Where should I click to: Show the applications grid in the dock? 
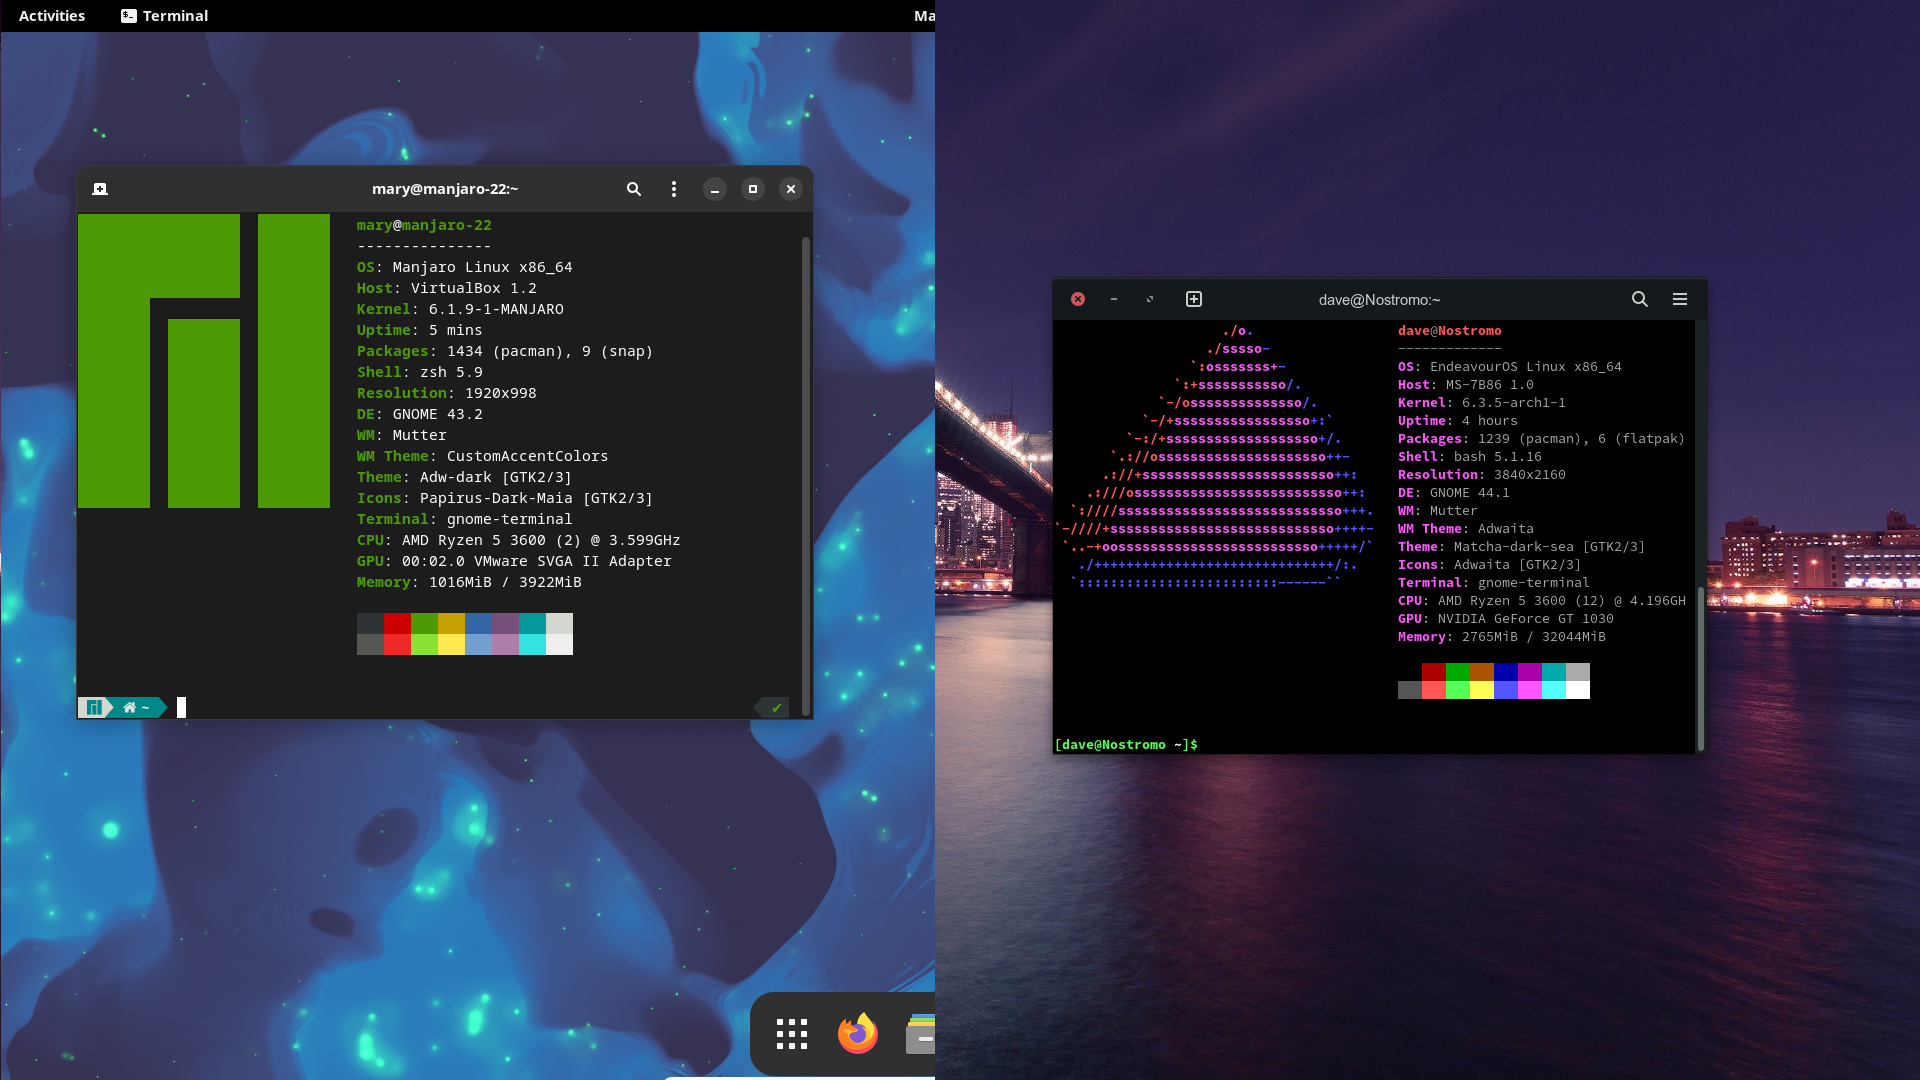click(791, 1034)
